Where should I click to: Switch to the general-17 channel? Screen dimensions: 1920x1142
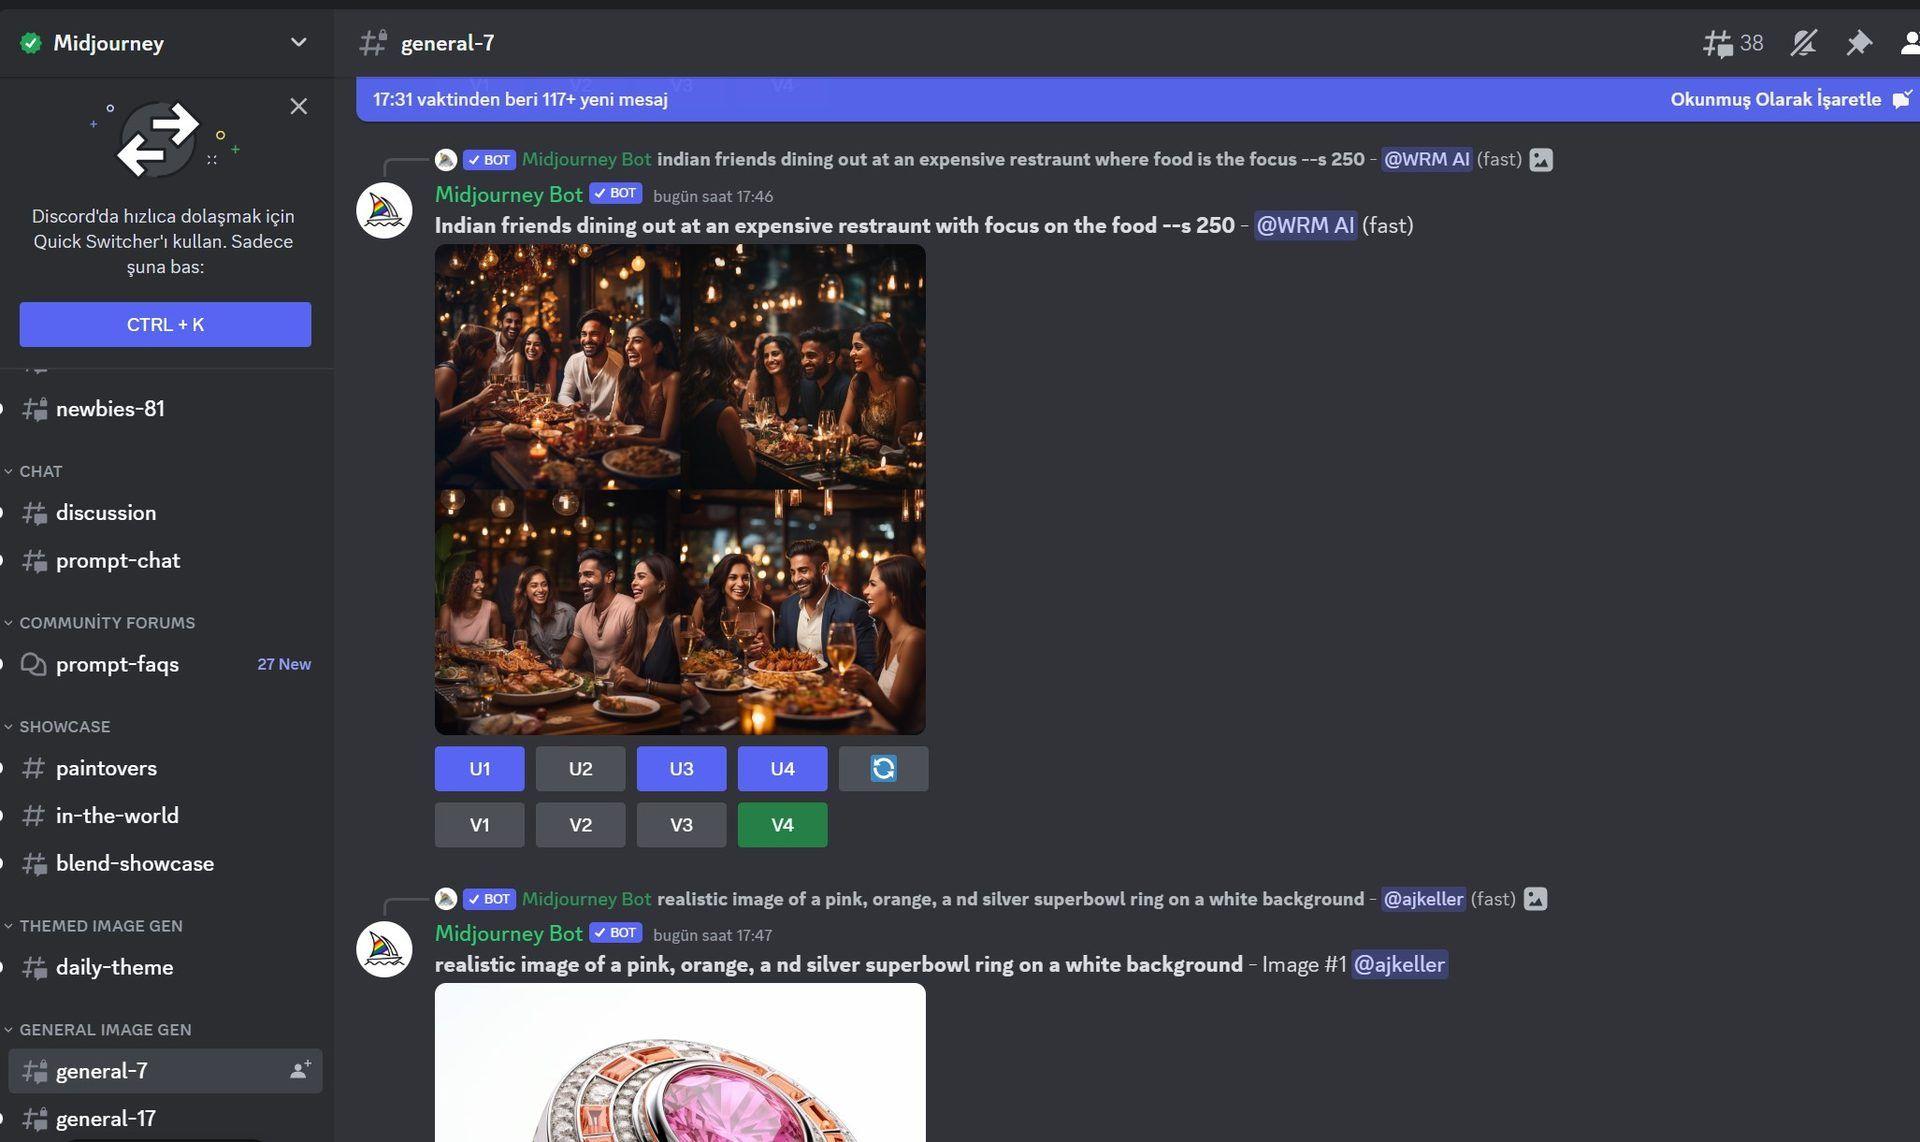tap(106, 1116)
